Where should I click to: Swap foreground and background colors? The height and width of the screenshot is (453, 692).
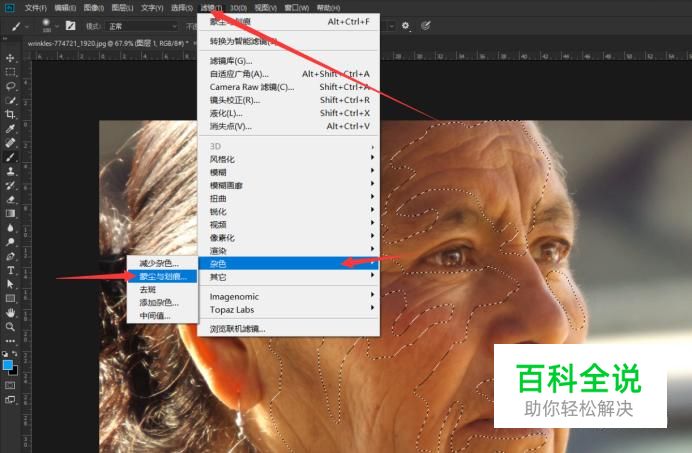pos(15,353)
